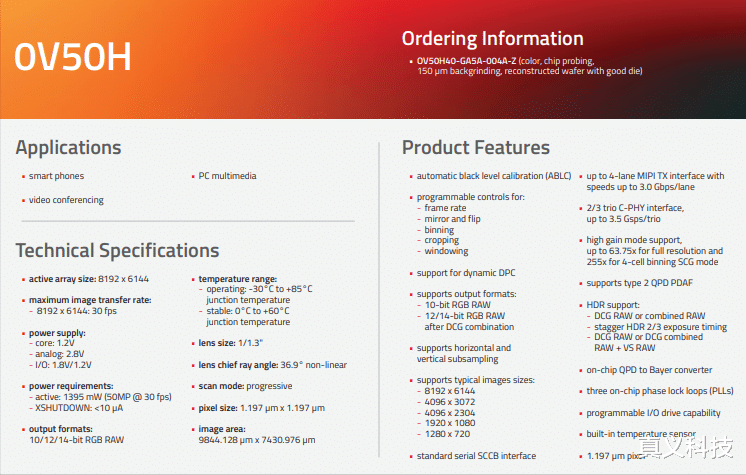Click 'supports output formats:' feature
The image size is (746, 475).
click(466, 294)
